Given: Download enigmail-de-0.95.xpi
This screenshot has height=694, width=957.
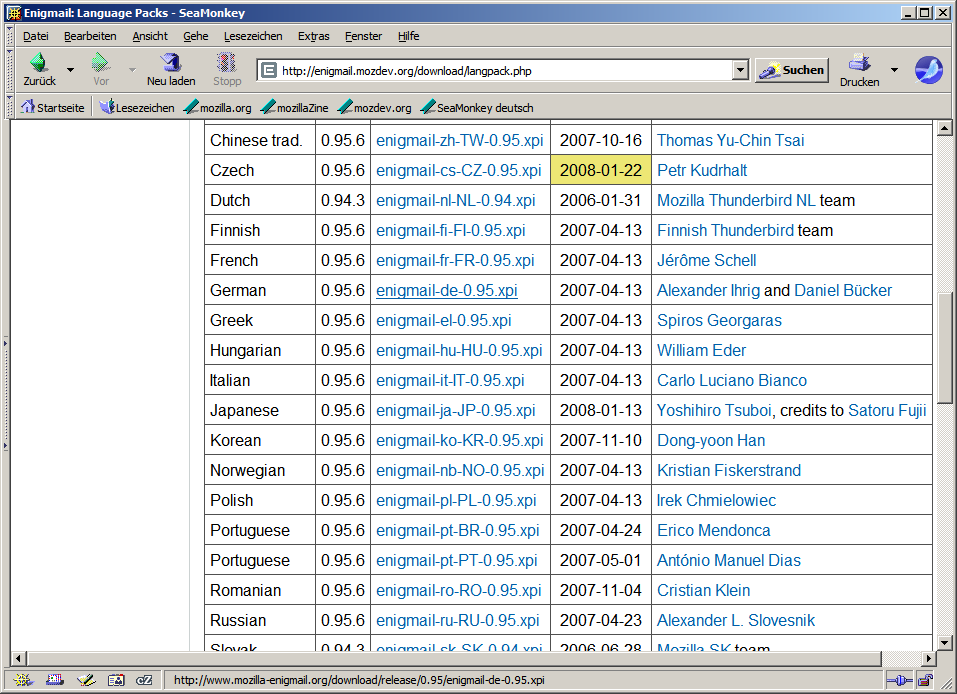Looking at the screenshot, I should 447,291.
